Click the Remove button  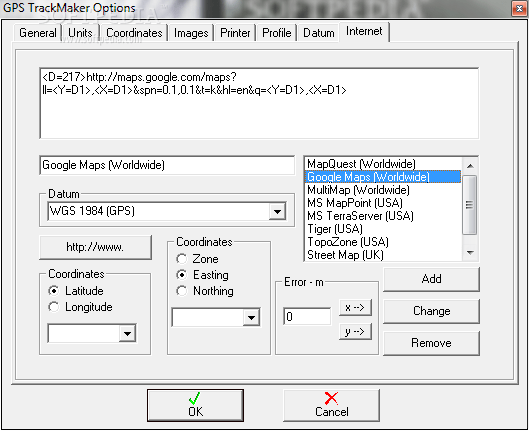[431, 343]
